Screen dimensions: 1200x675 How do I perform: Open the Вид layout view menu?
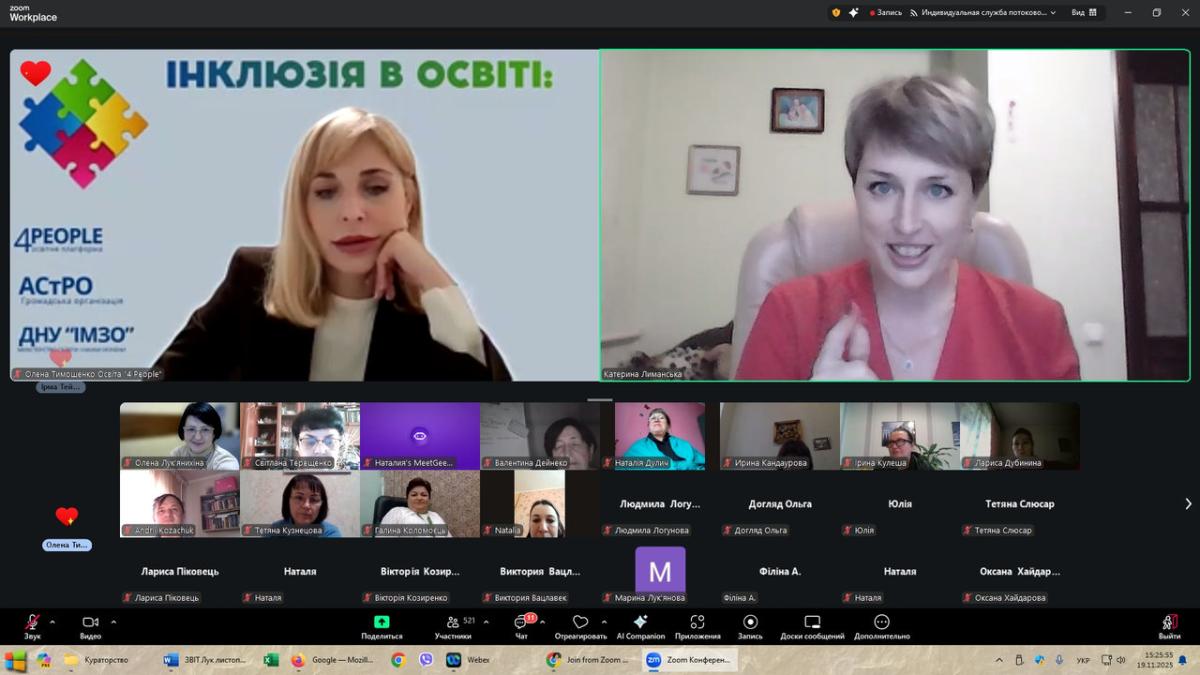(x=1084, y=13)
